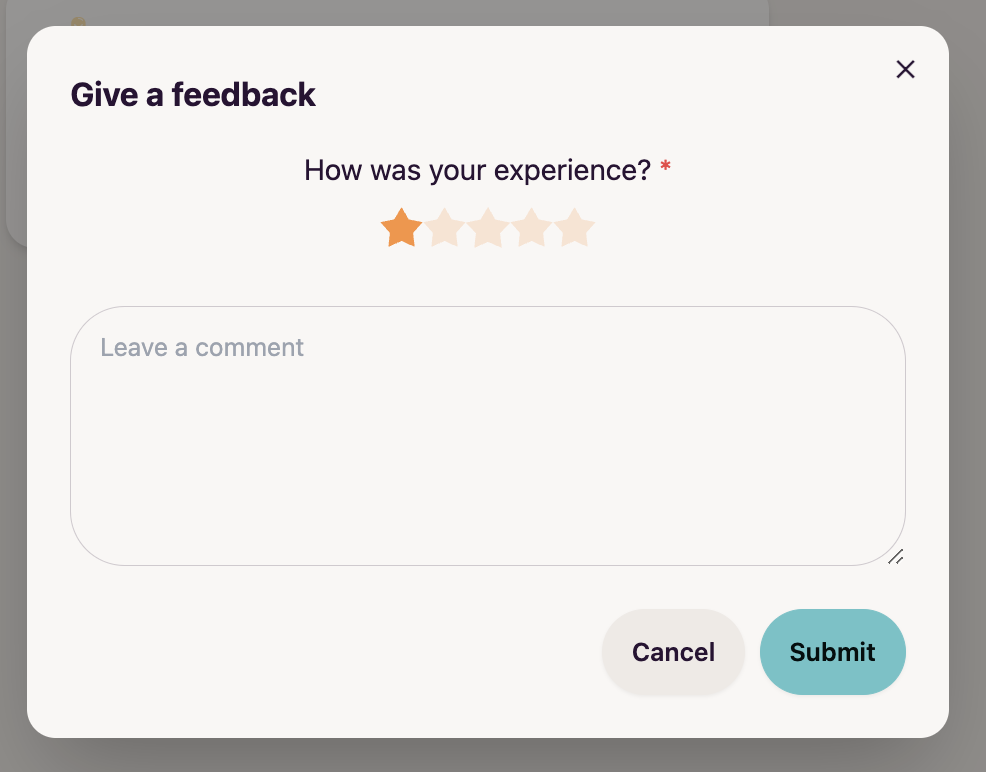The image size is (986, 772).
Task: Focus the Leave a comment text area
Action: [488, 436]
